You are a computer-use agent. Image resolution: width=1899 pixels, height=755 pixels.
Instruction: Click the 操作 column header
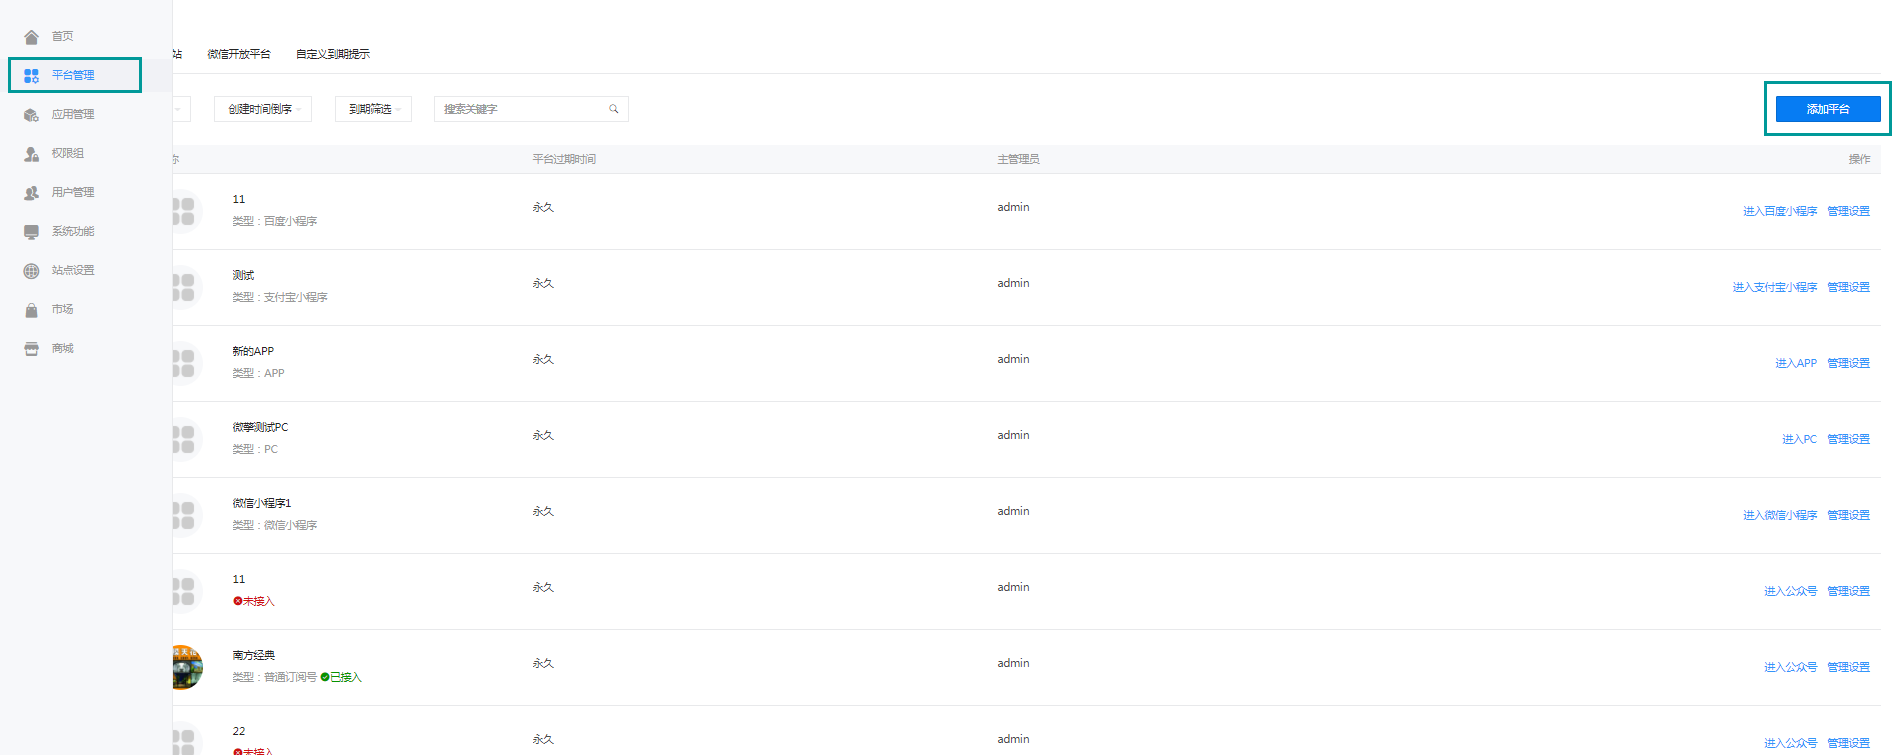click(1859, 159)
